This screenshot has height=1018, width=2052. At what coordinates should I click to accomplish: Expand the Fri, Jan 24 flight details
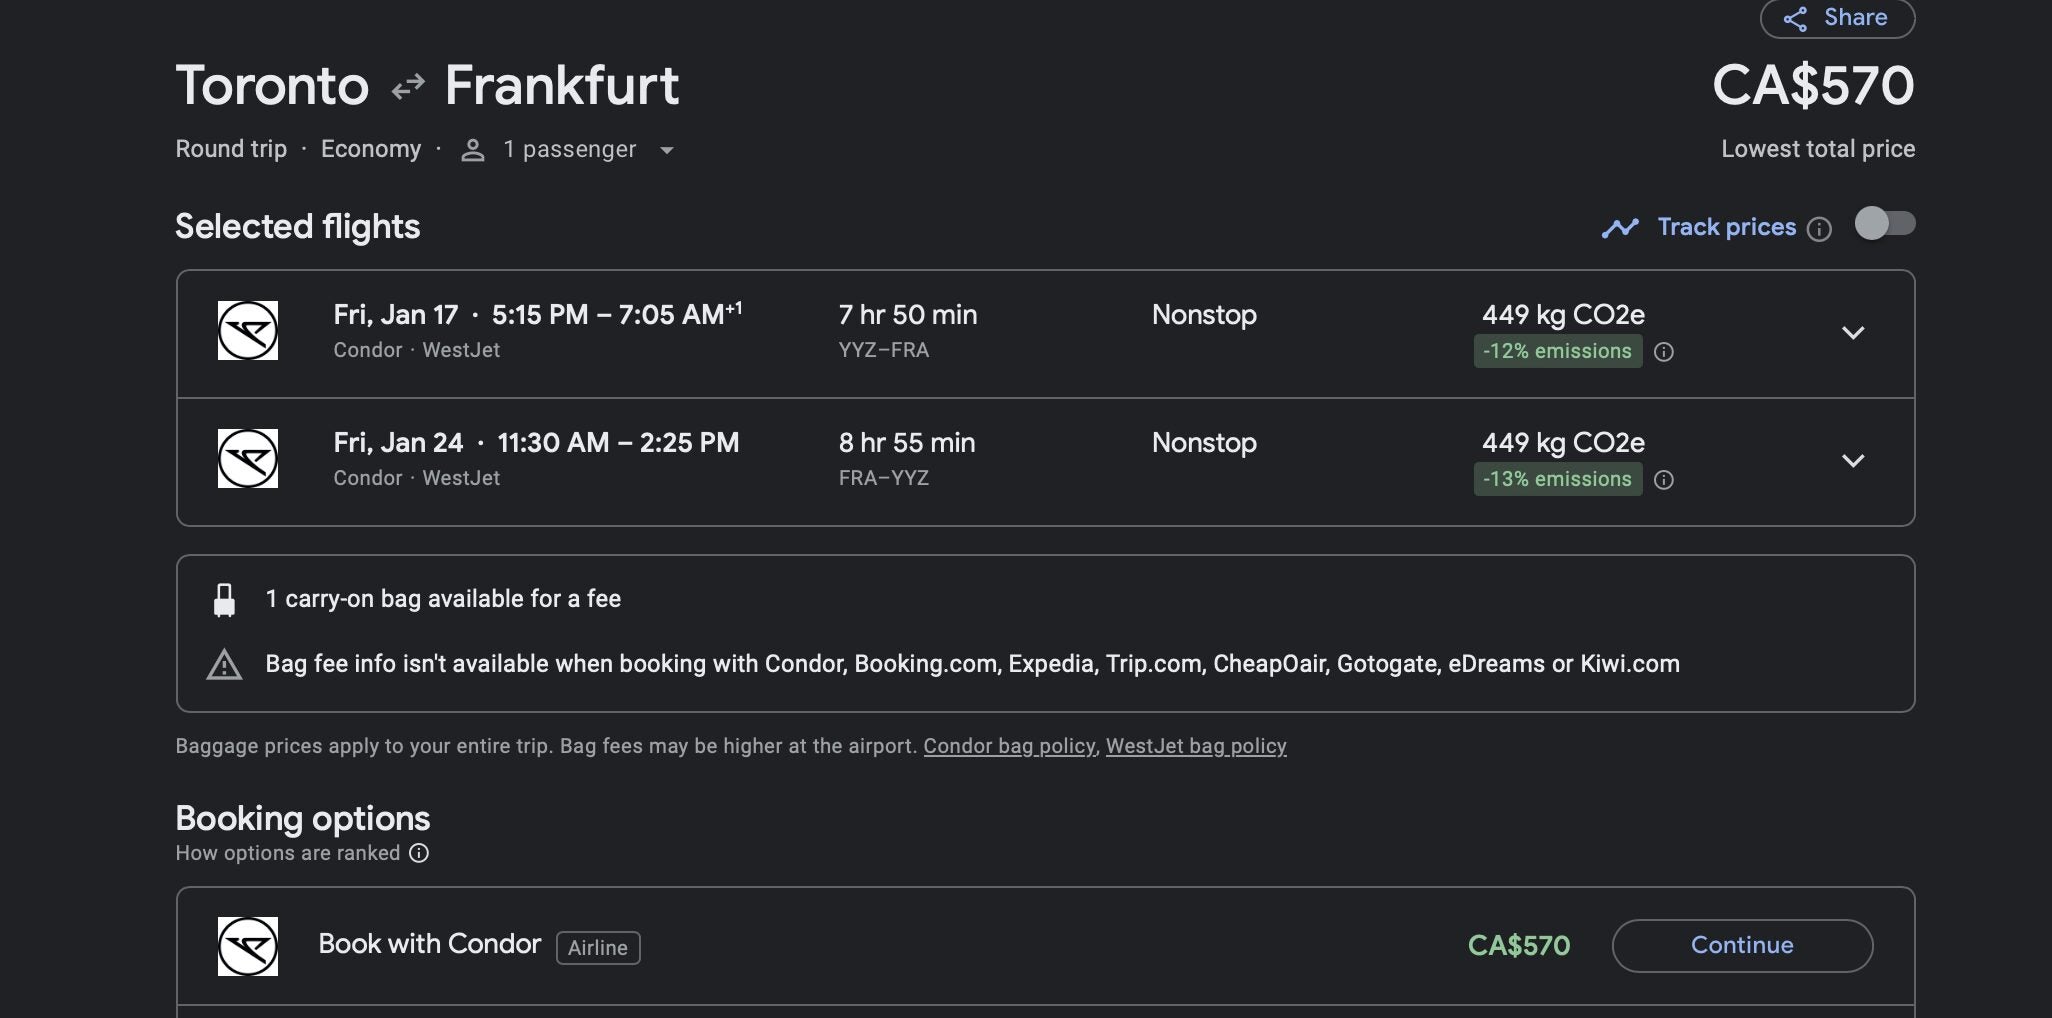pos(1853,461)
